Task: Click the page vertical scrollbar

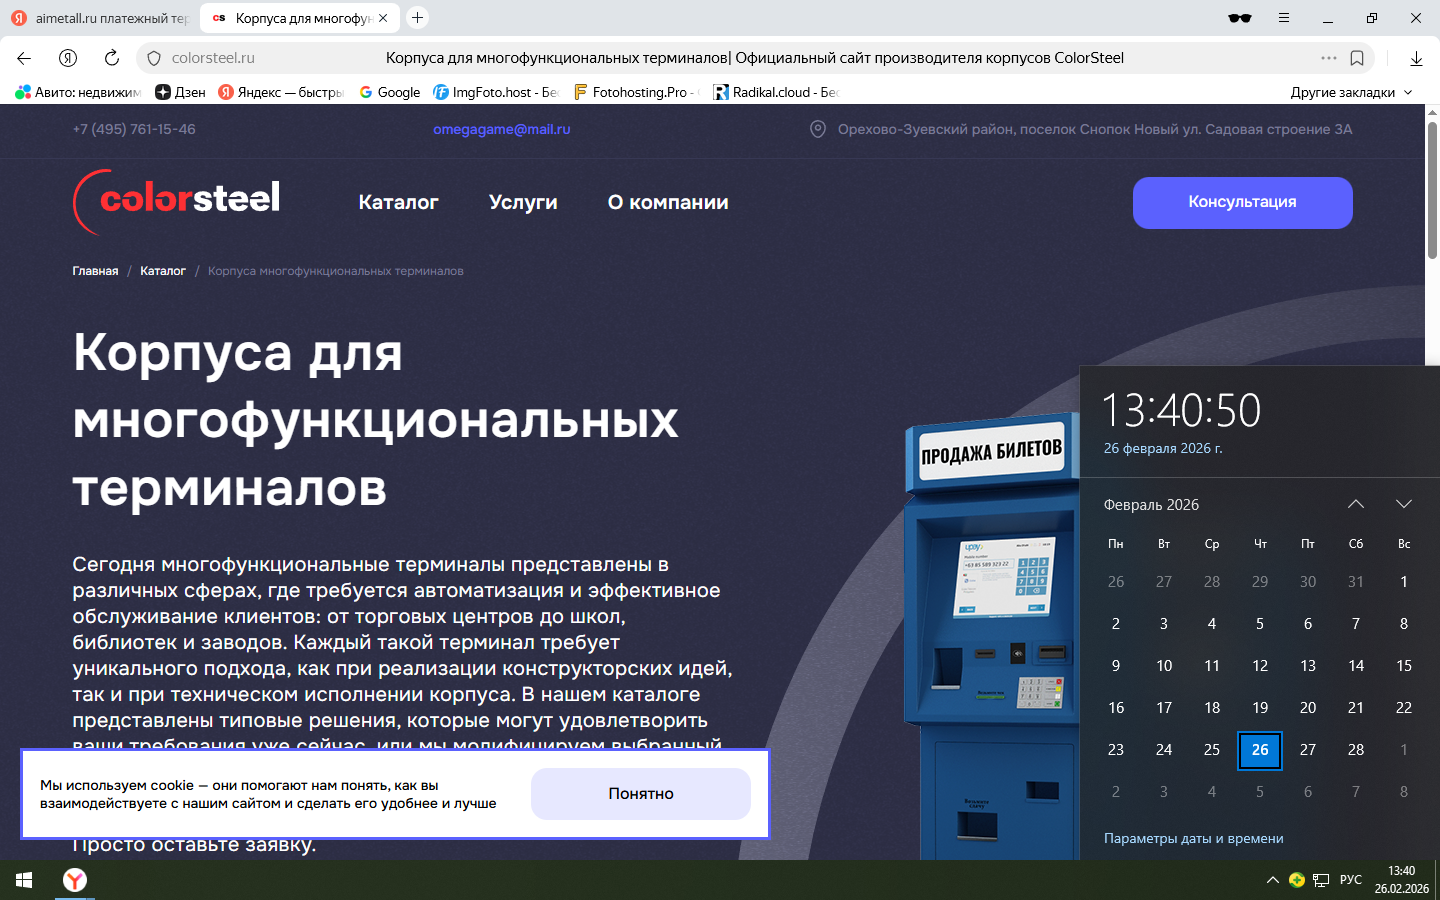Action: coord(1432,190)
